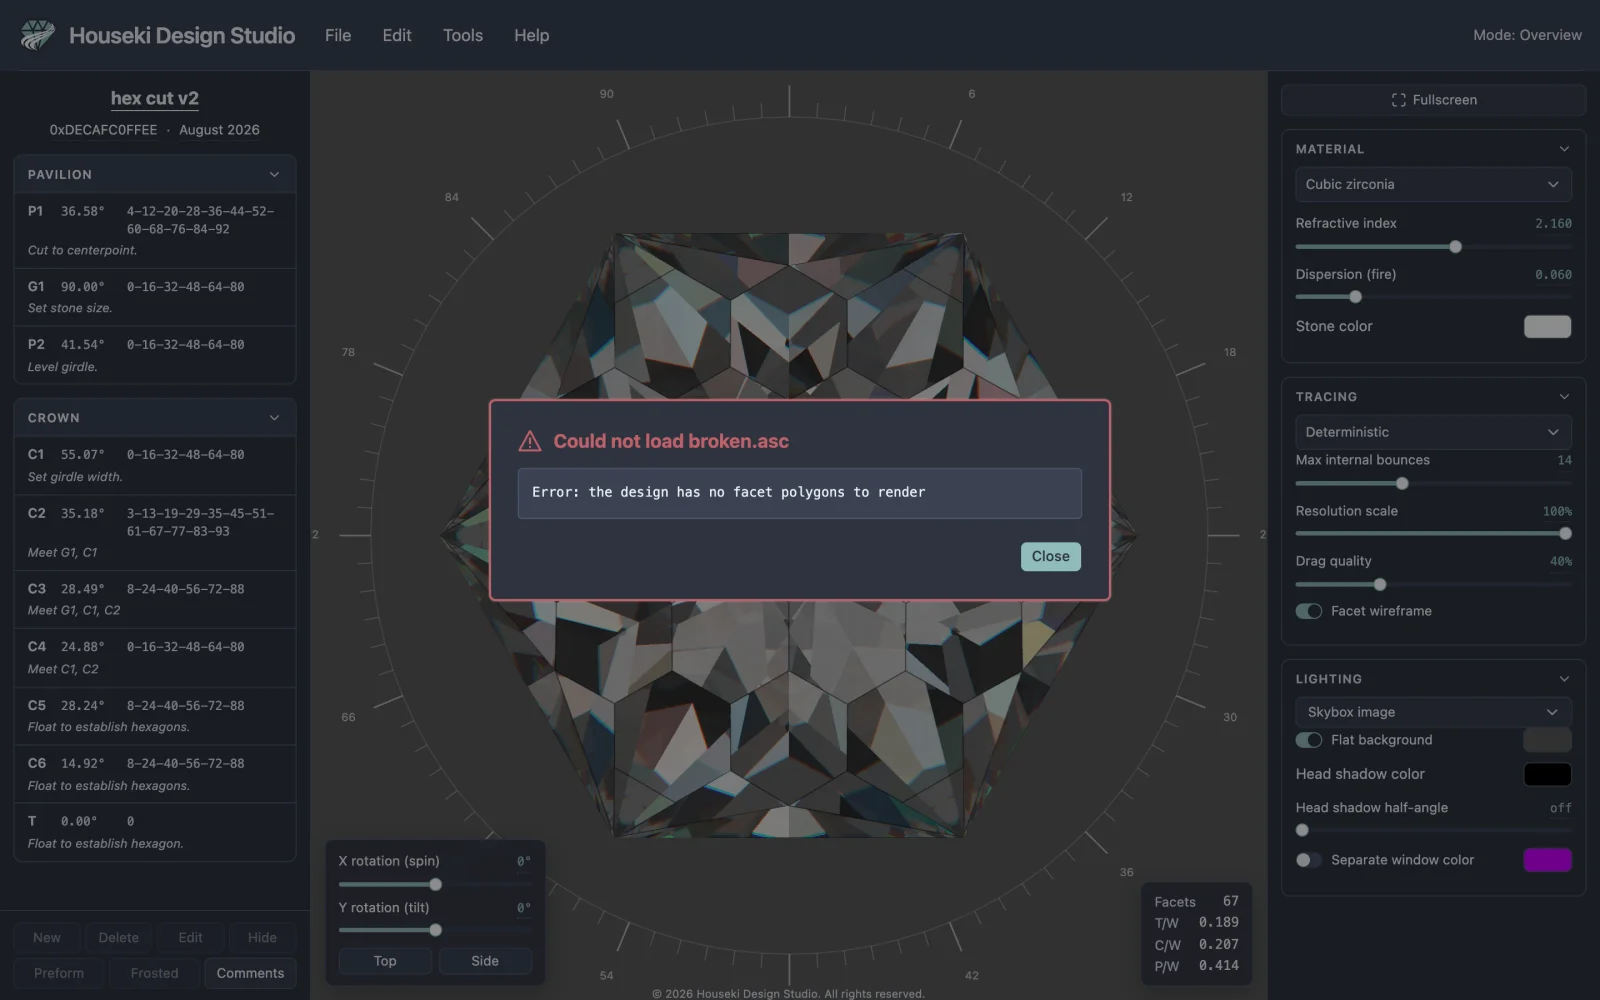Click the Comments button

pos(250,973)
